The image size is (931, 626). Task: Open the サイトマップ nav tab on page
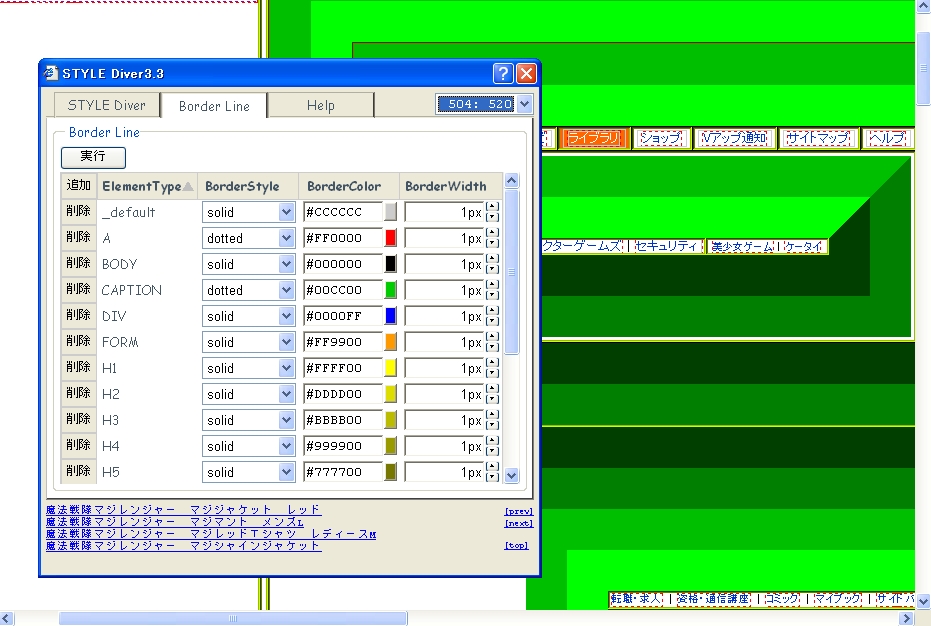coord(818,138)
